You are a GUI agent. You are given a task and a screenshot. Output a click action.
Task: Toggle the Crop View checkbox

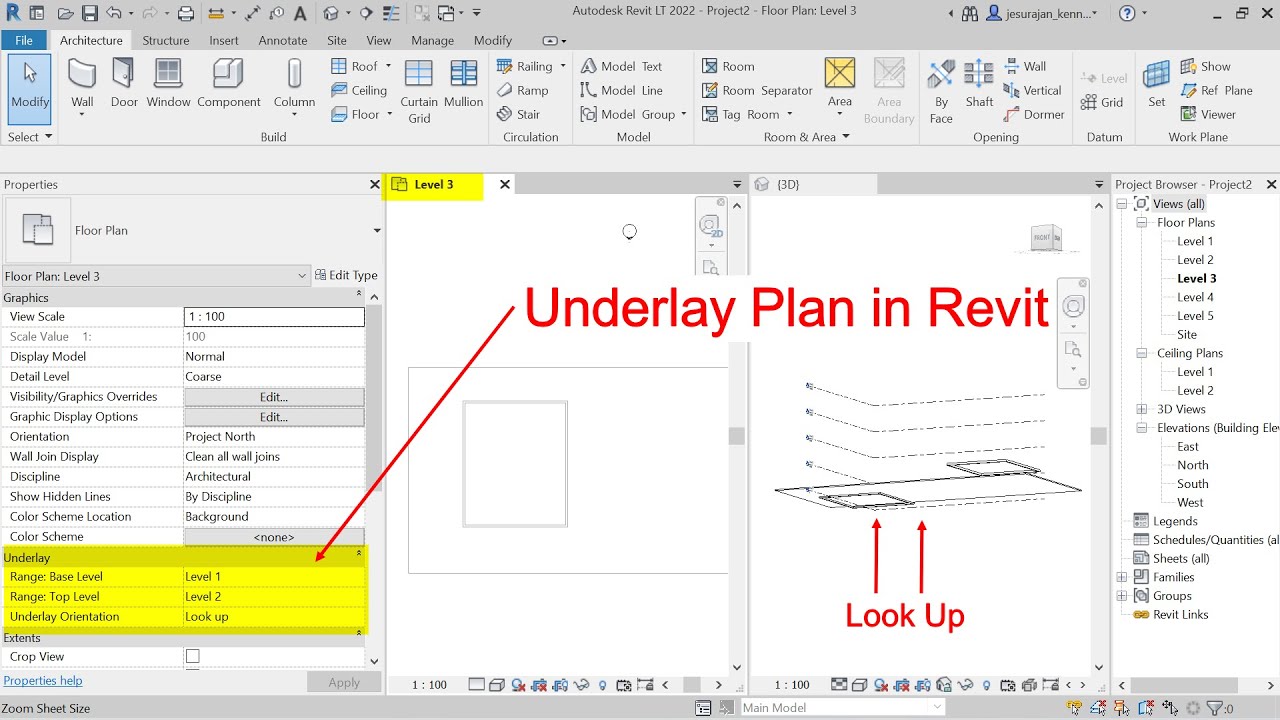point(193,656)
